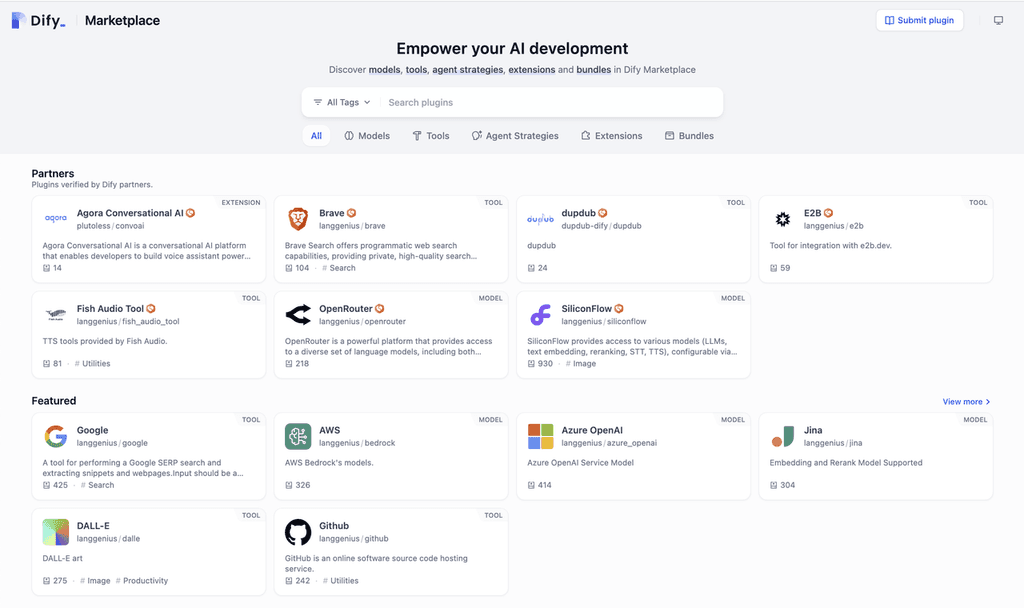The height and width of the screenshot is (608, 1024).
Task: Open DALL-E via its colorful icon
Action: tap(55, 532)
